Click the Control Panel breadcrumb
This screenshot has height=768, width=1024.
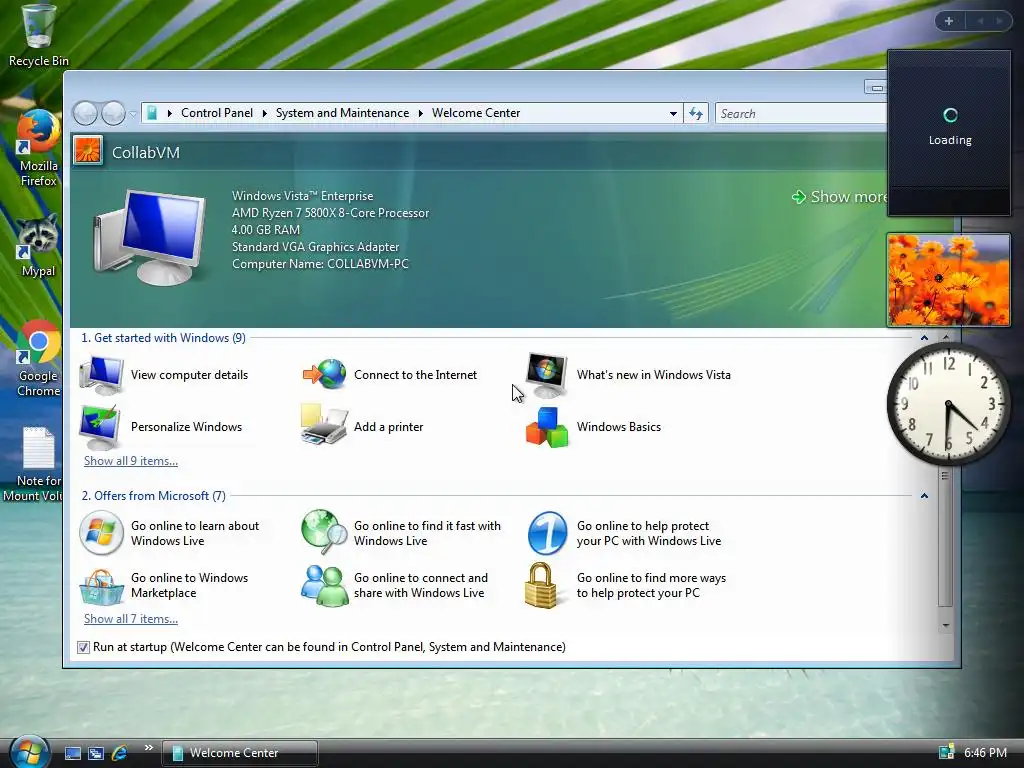(217, 113)
